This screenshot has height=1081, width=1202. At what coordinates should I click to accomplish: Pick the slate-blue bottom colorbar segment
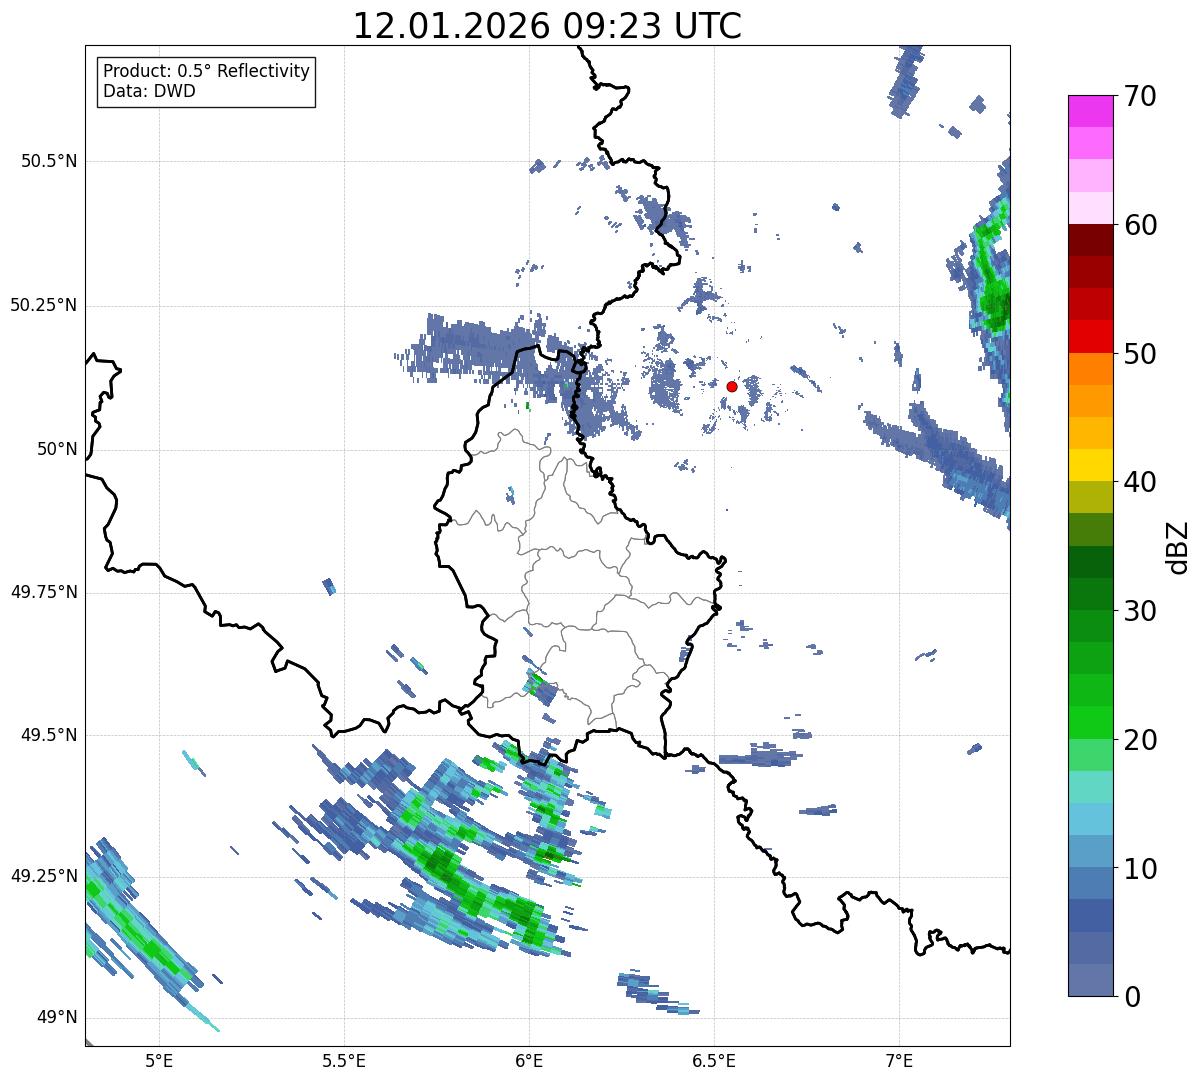coord(1090,980)
